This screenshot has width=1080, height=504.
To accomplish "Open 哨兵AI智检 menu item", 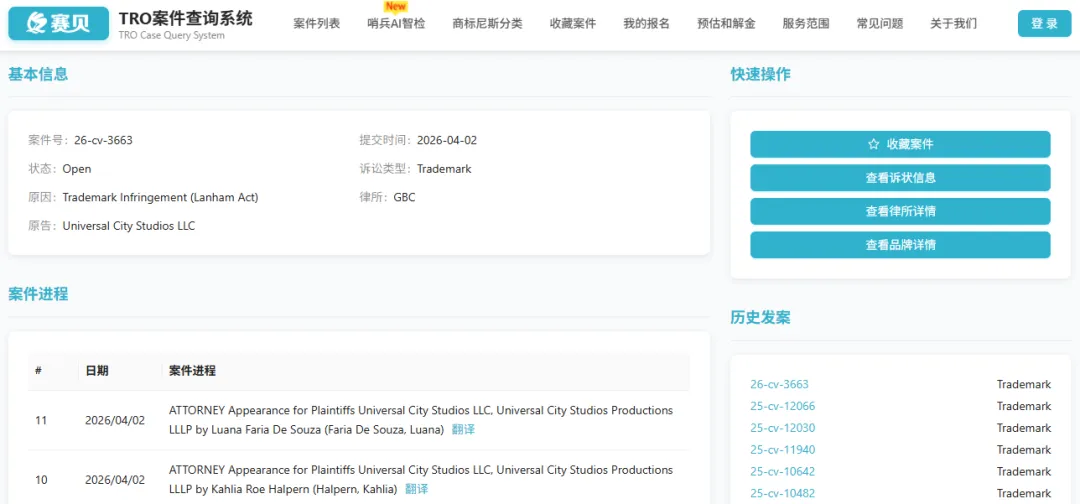I will coord(396,24).
